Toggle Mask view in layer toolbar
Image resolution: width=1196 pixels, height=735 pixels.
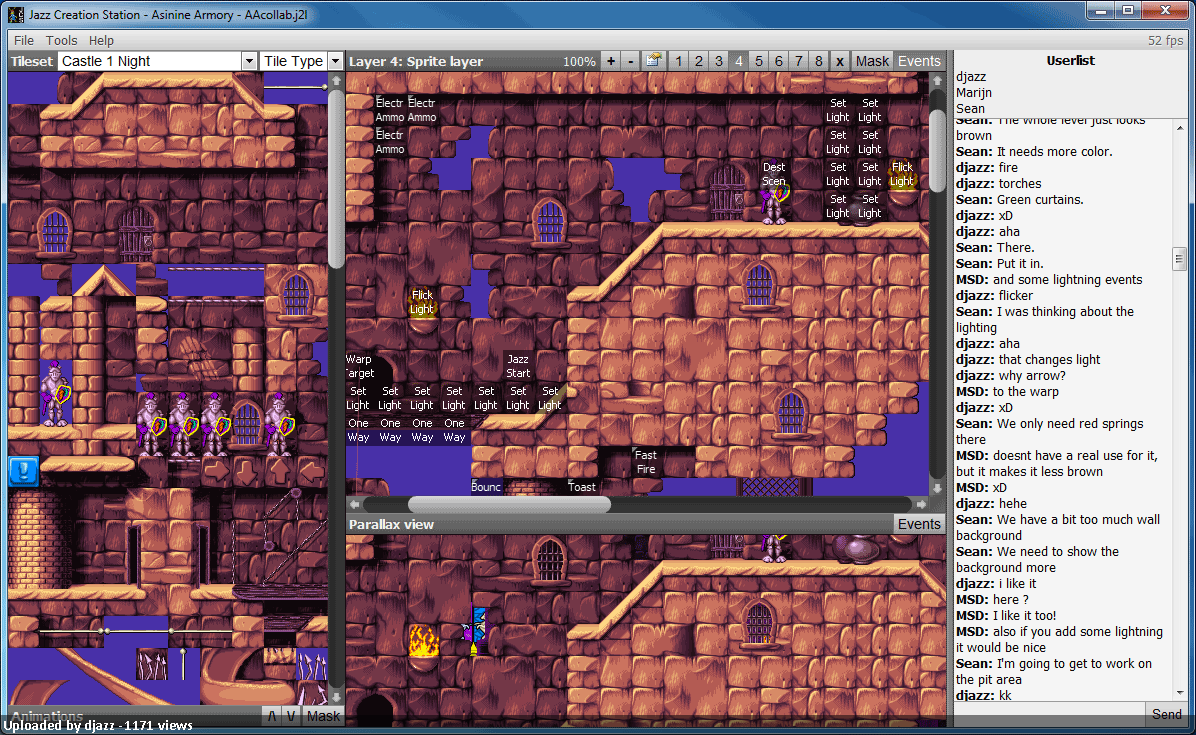click(872, 61)
